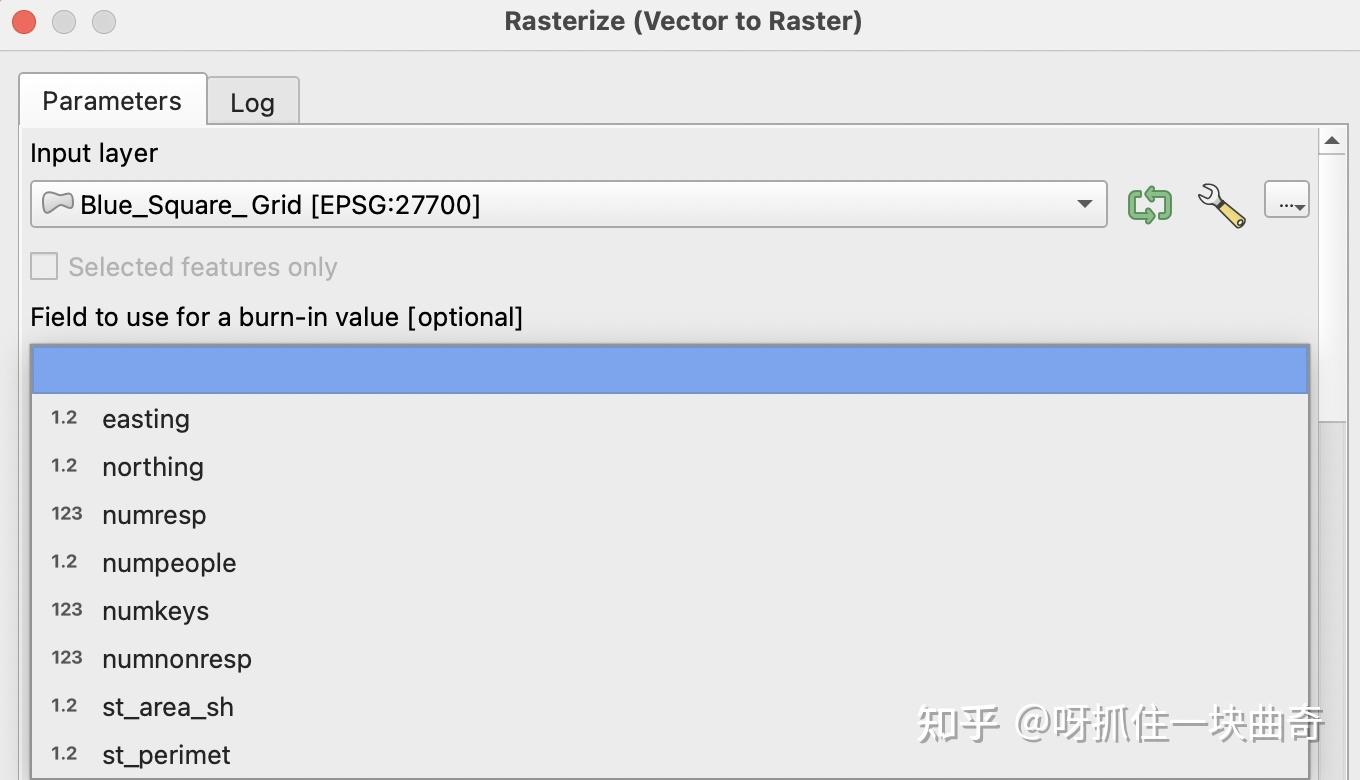
Task: Click the polygon layer icon beside Blue_Square_Grid
Action: point(57,203)
